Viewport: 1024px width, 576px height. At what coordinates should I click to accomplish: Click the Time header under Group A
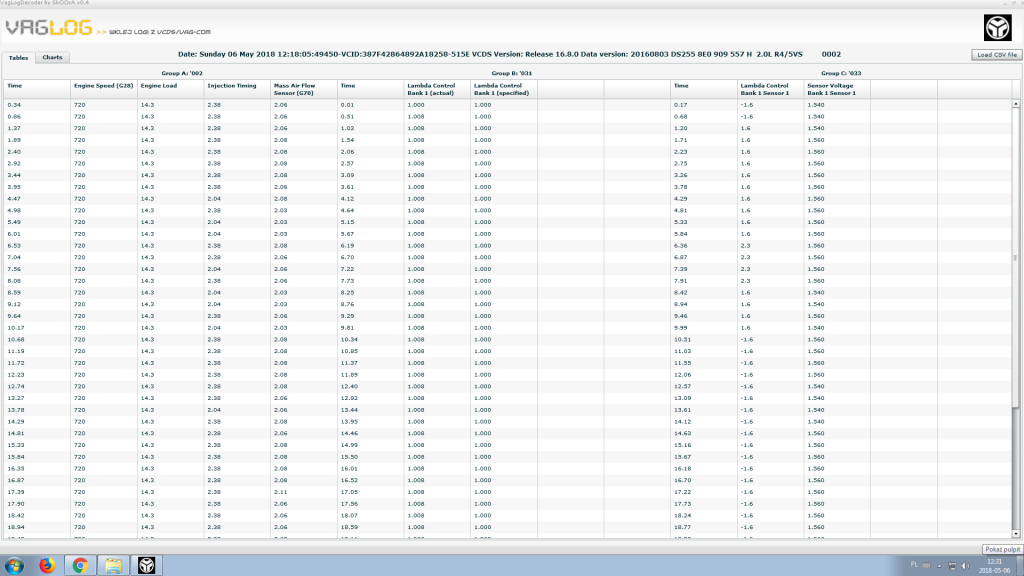[37, 89]
